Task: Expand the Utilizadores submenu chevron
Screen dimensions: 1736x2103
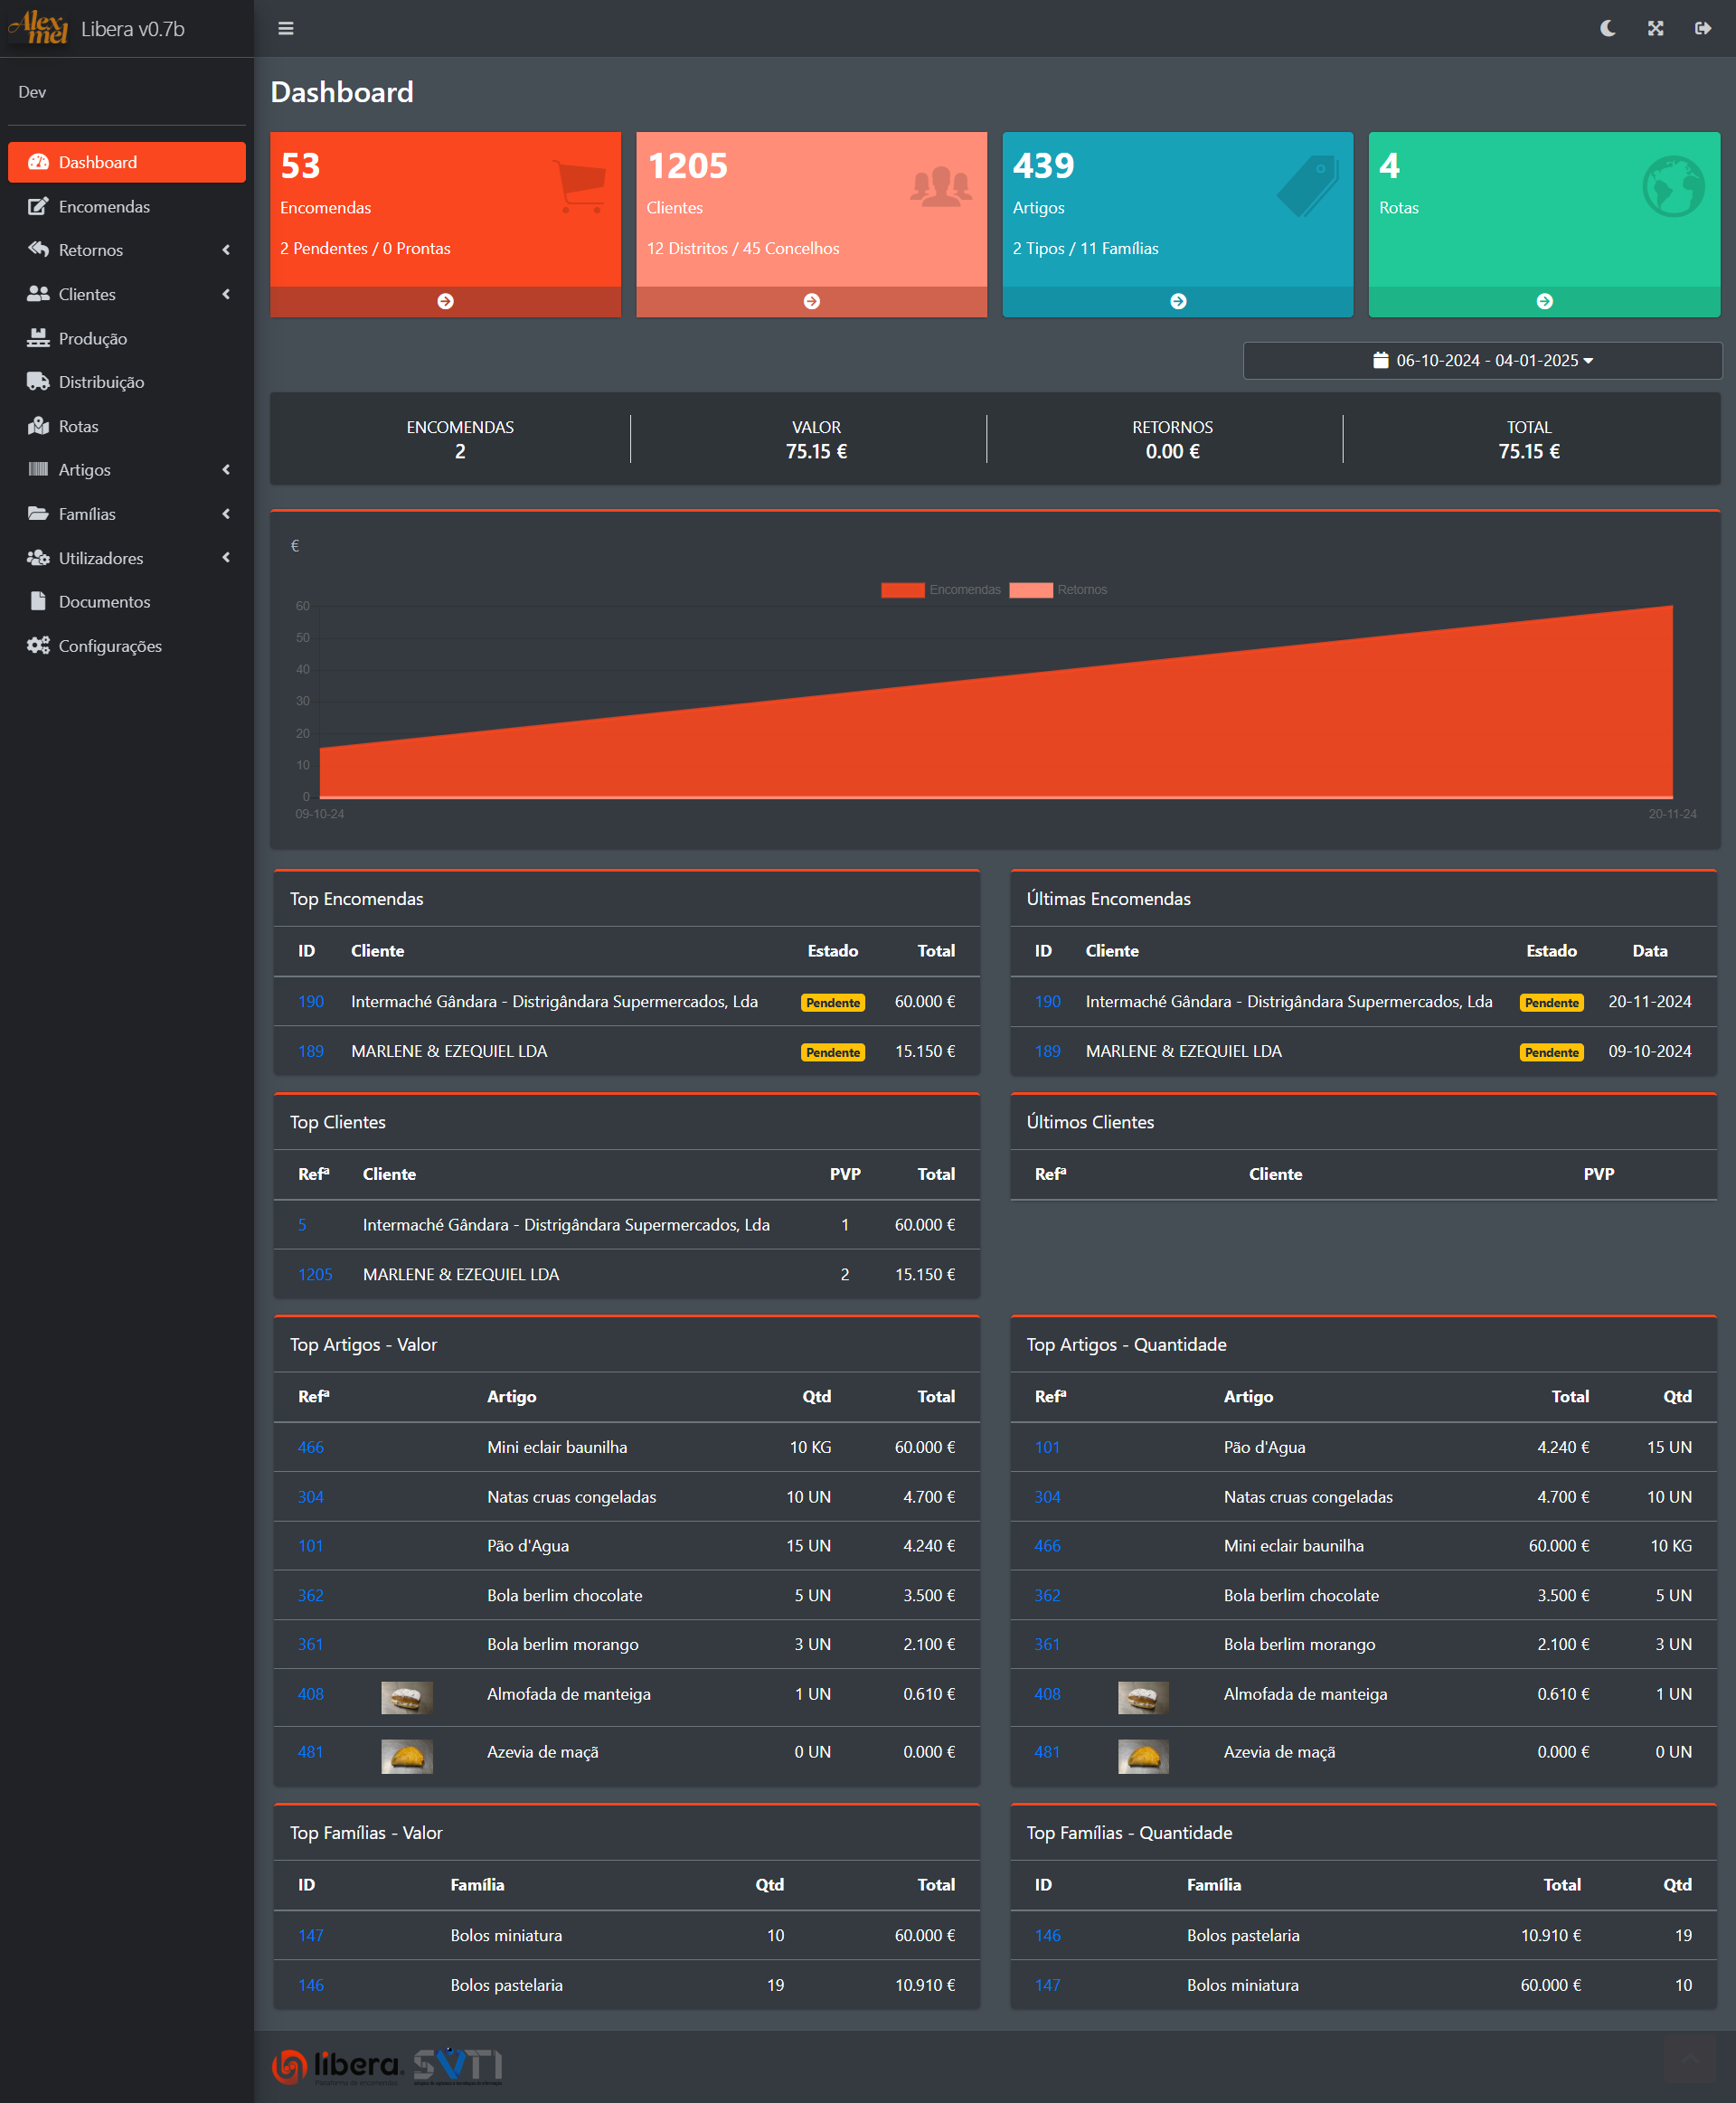Action: (x=226, y=558)
